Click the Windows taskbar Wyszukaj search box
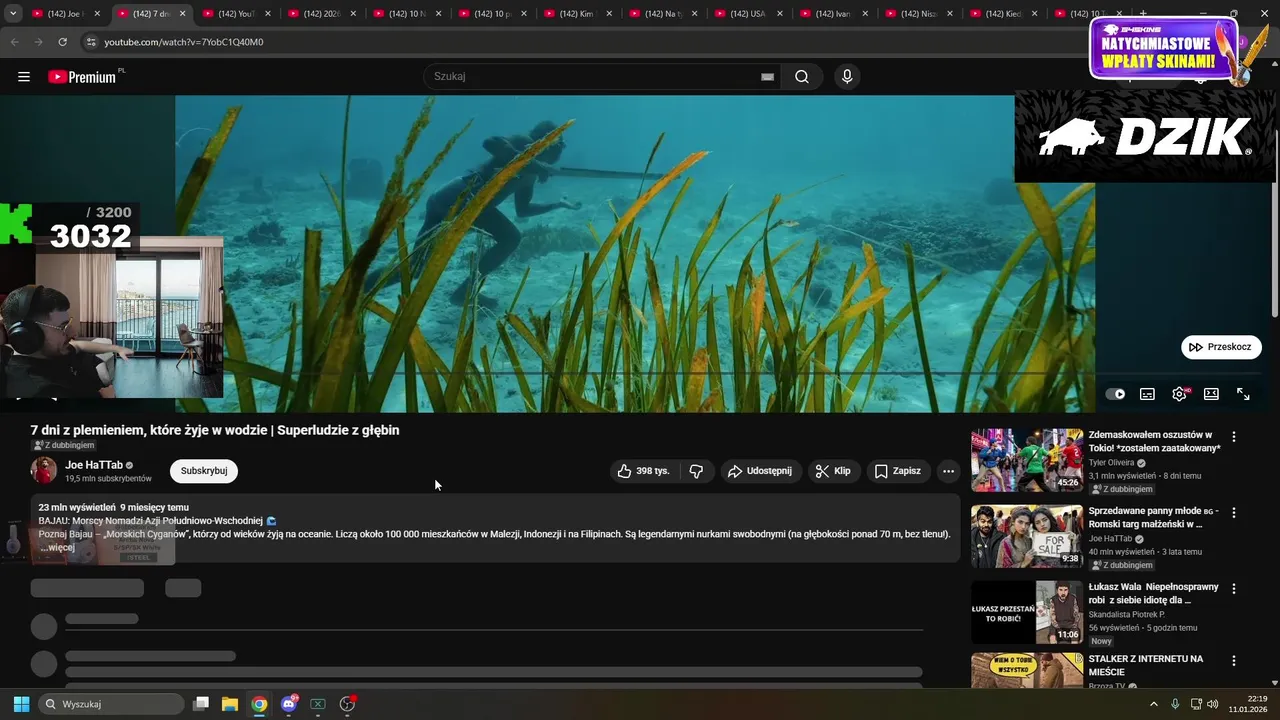Image resolution: width=1280 pixels, height=720 pixels. tap(110, 704)
